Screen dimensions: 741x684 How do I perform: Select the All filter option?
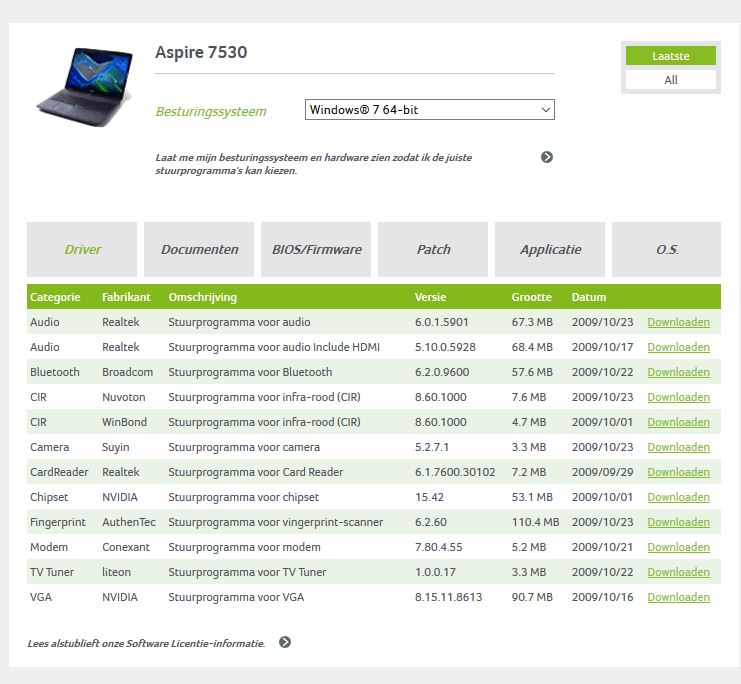671,80
